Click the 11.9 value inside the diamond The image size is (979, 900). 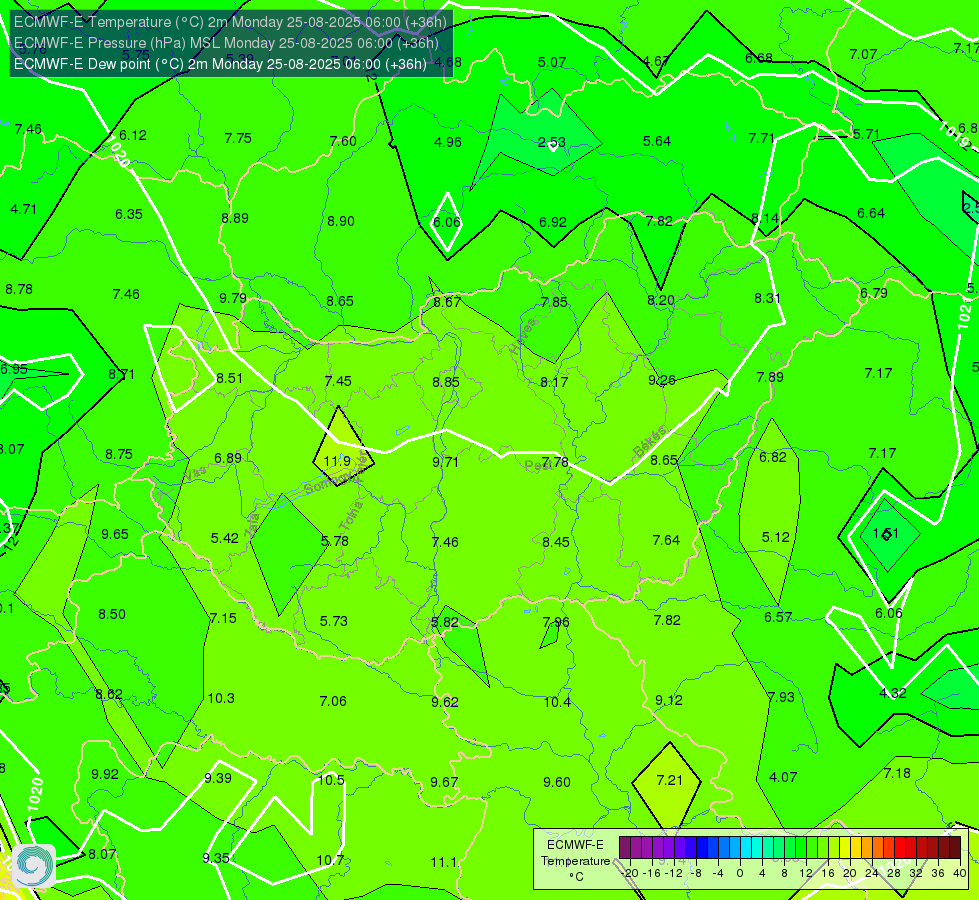[x=337, y=461]
